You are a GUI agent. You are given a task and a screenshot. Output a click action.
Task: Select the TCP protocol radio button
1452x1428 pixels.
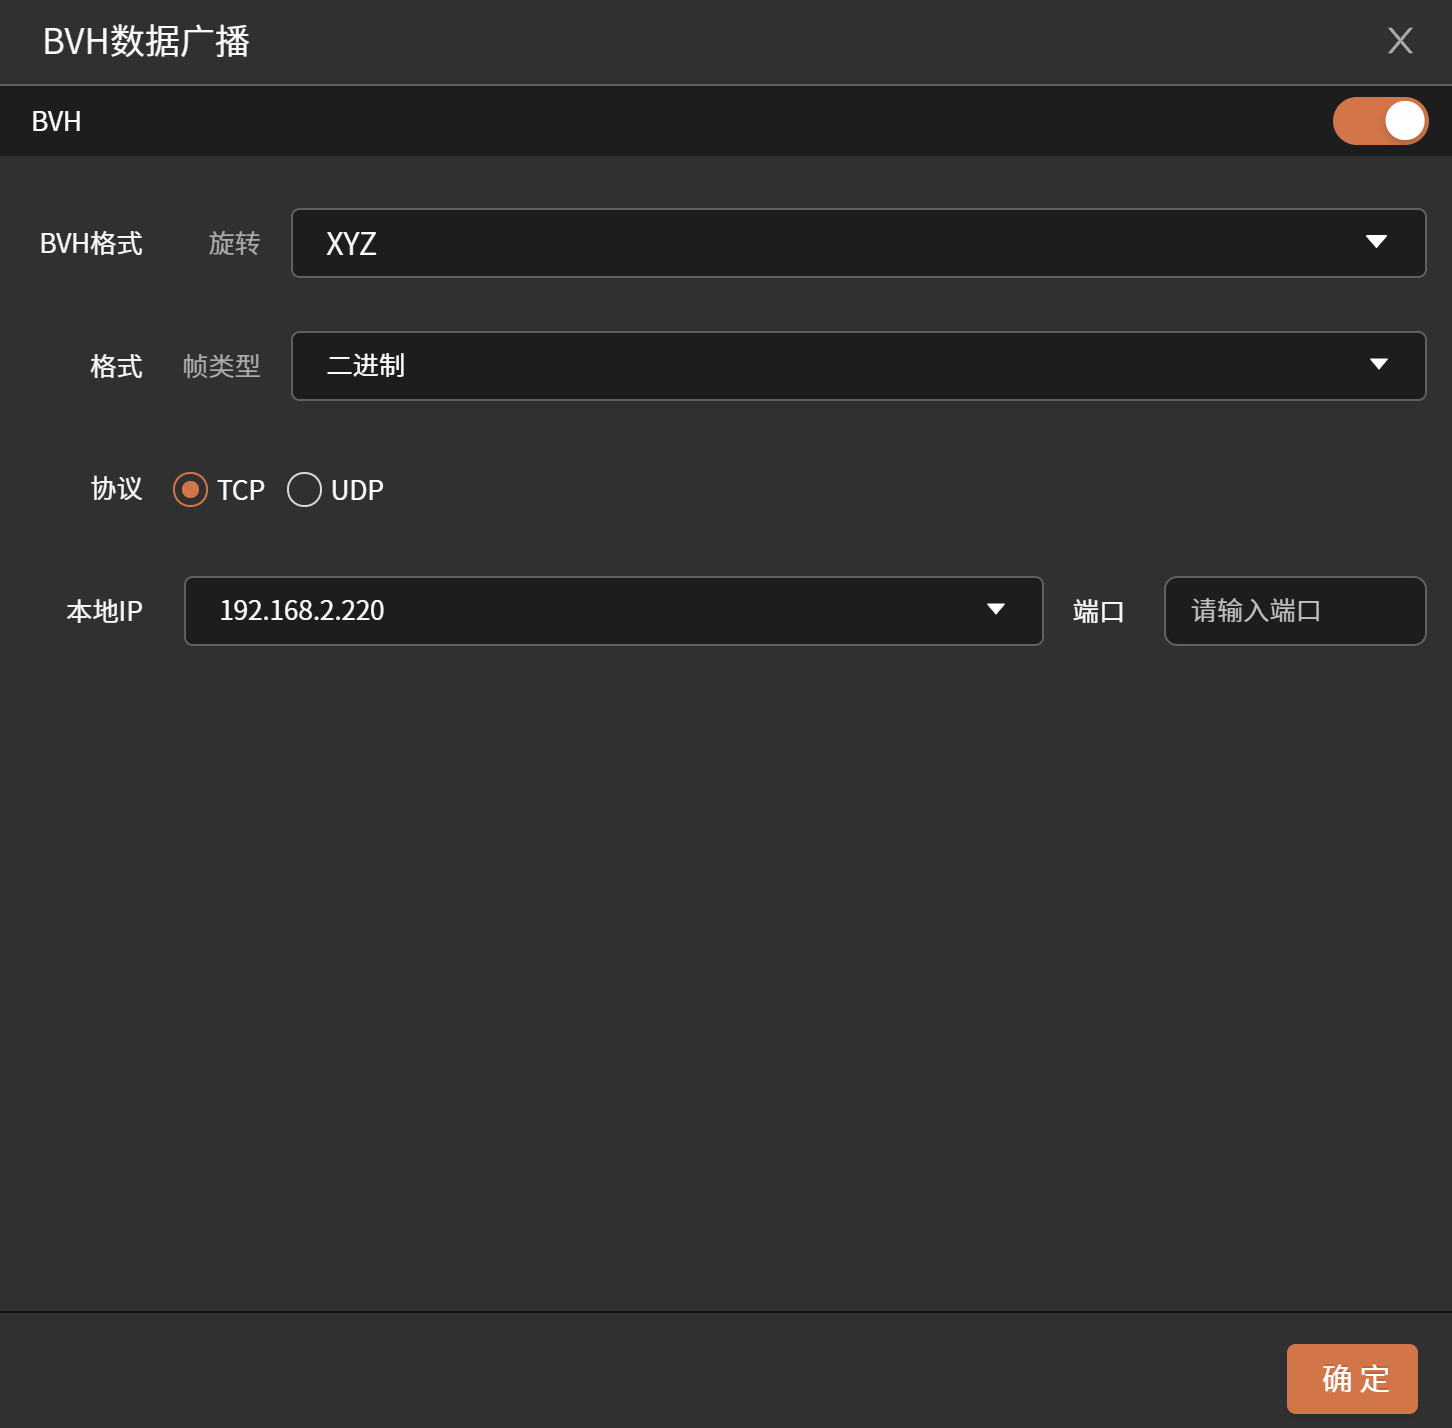pyautogui.click(x=190, y=490)
